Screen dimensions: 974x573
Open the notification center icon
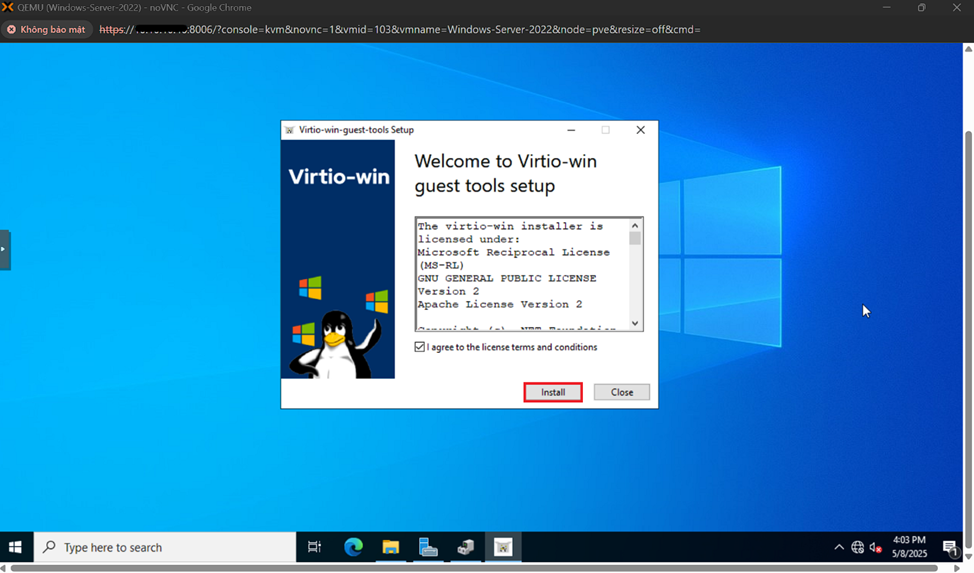tap(950, 547)
